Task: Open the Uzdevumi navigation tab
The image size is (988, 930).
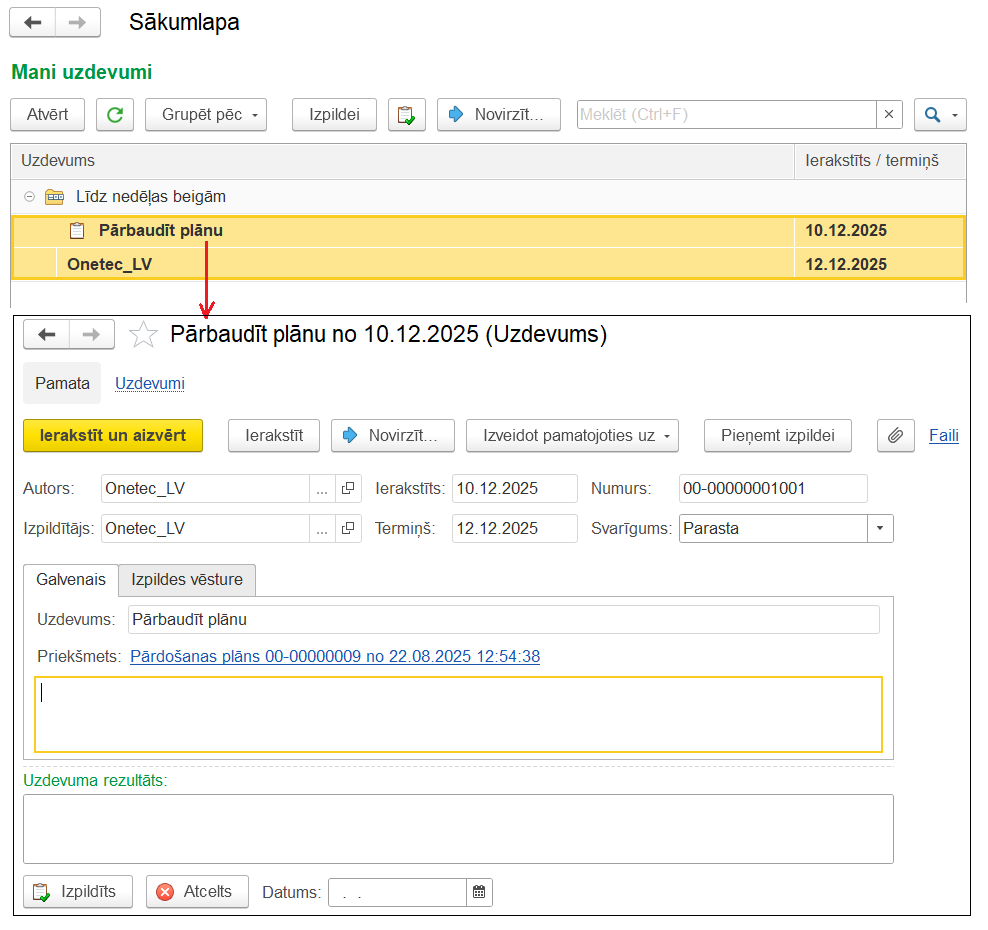Action: [x=149, y=383]
